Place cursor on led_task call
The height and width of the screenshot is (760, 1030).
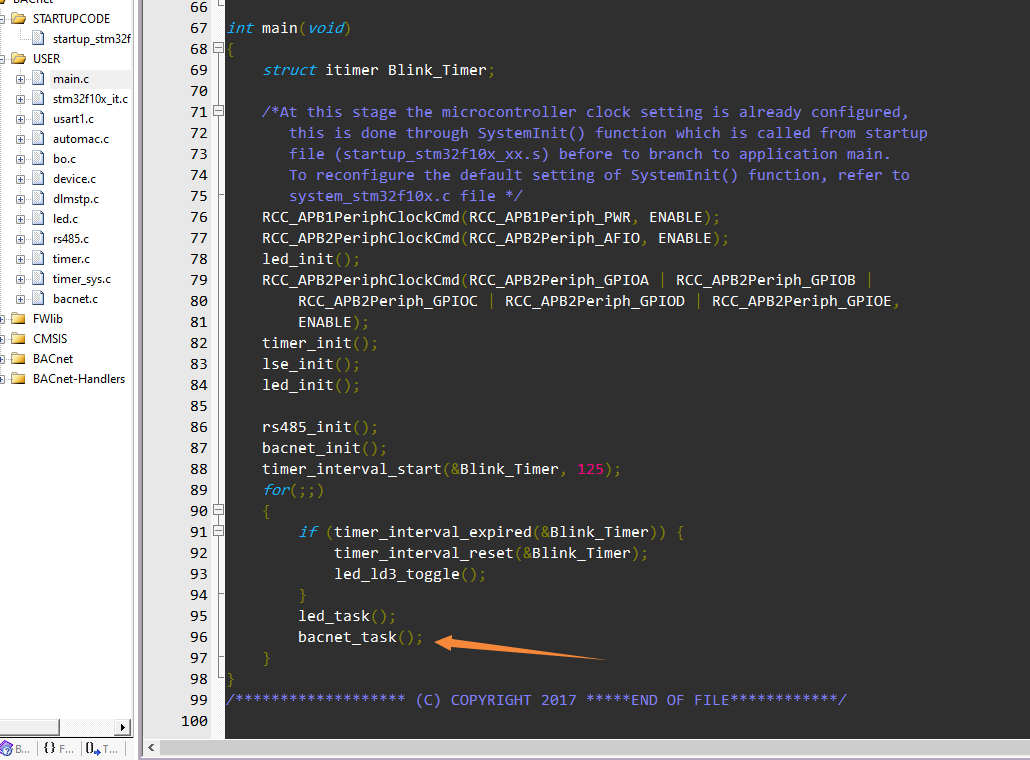[x=347, y=616]
